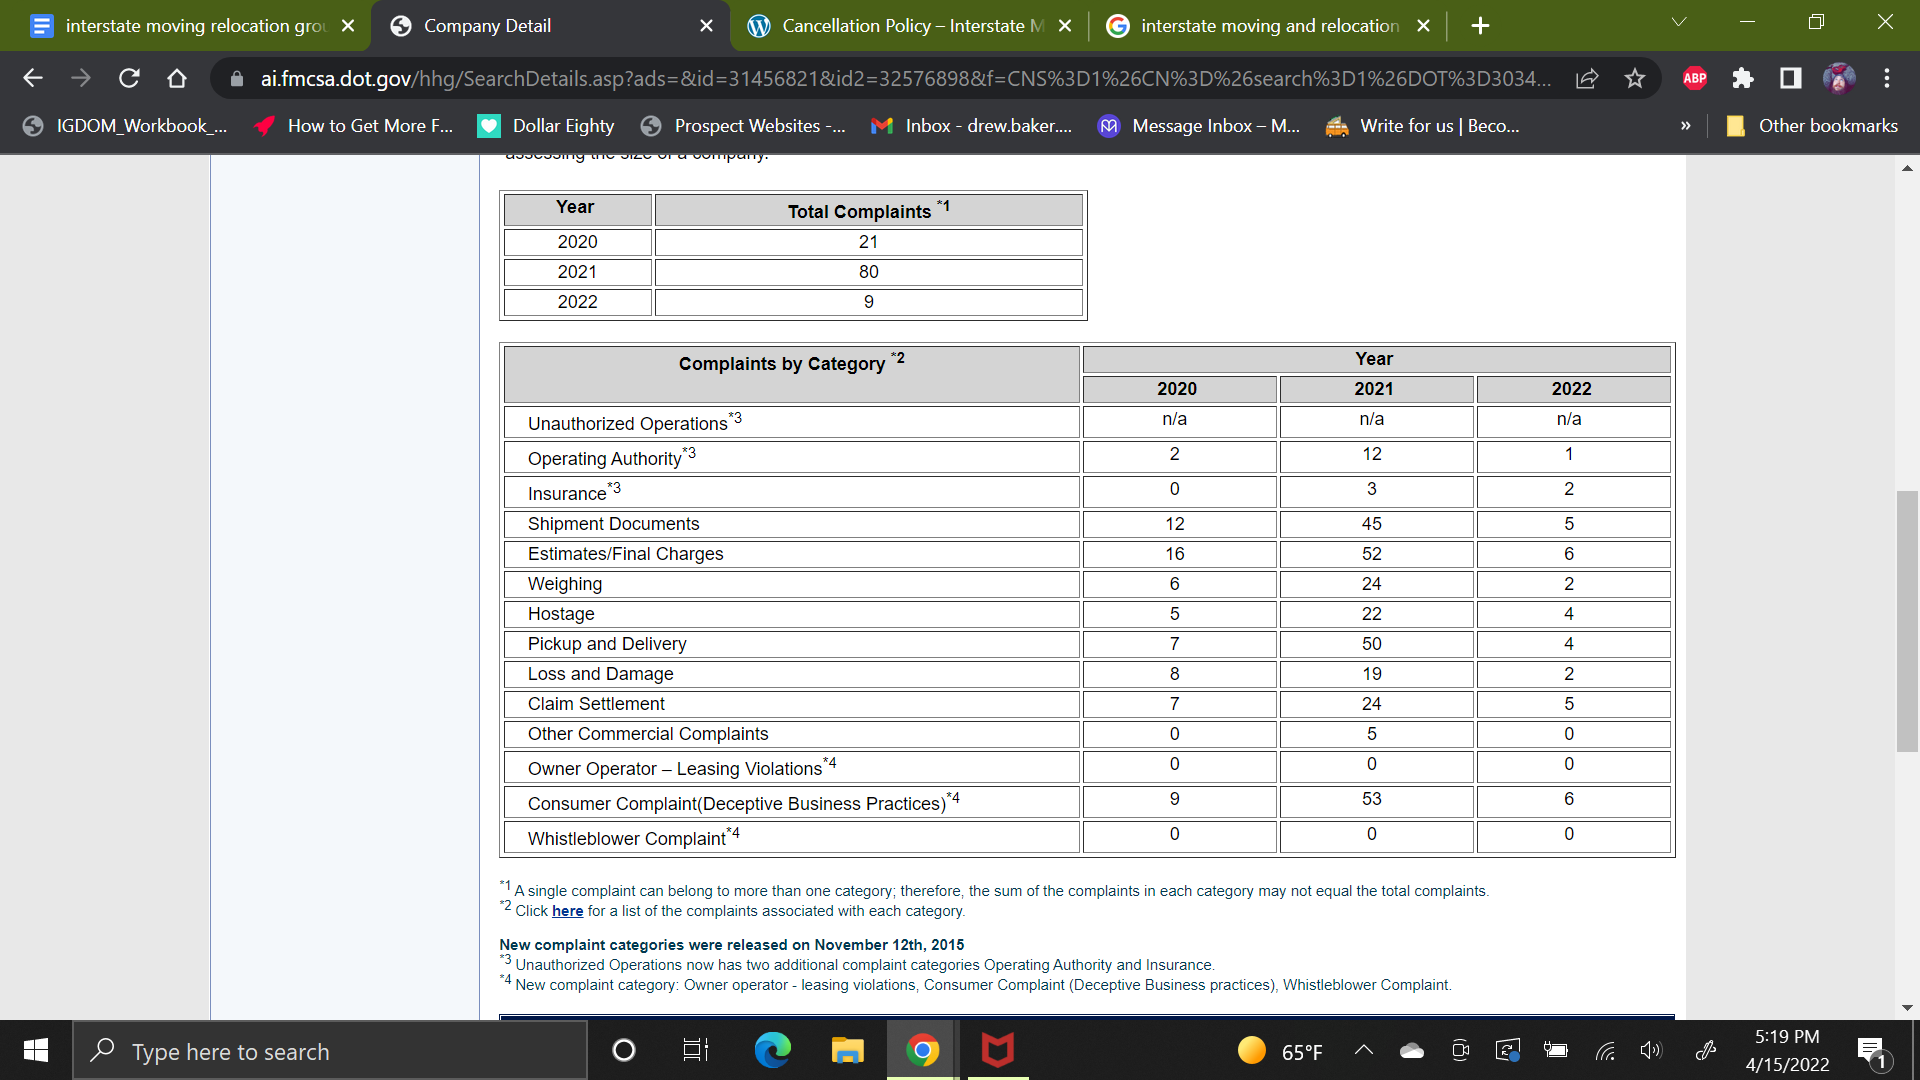The height and width of the screenshot is (1080, 1920).
Task: Open the Message Inbox bookmark
Action: tap(1200, 126)
